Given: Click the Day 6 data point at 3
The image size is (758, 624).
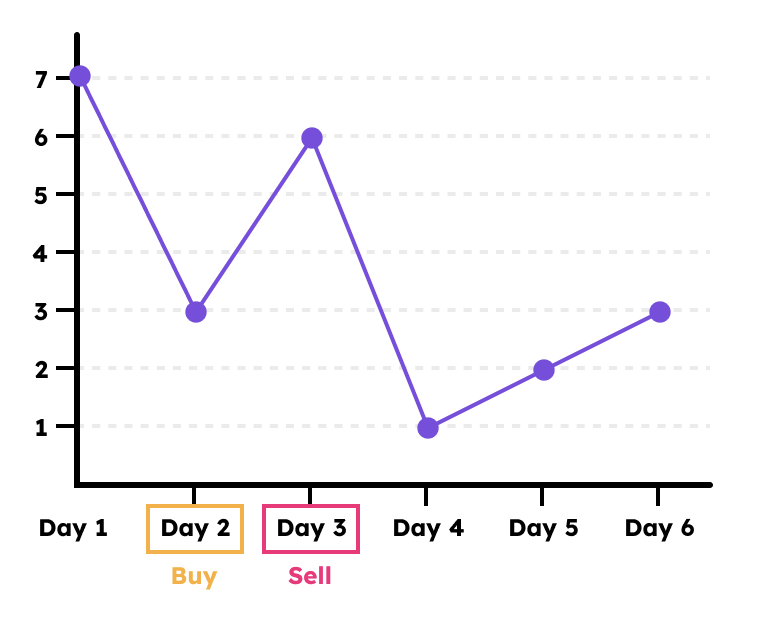Looking at the screenshot, I should [x=660, y=312].
